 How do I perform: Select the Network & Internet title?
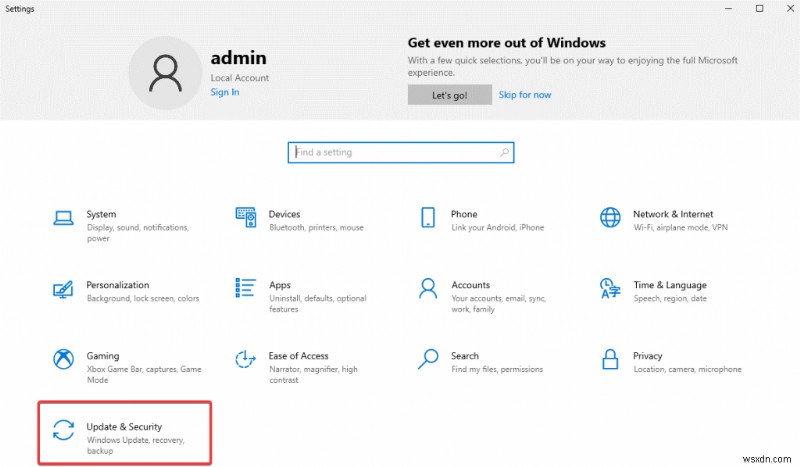coord(673,214)
